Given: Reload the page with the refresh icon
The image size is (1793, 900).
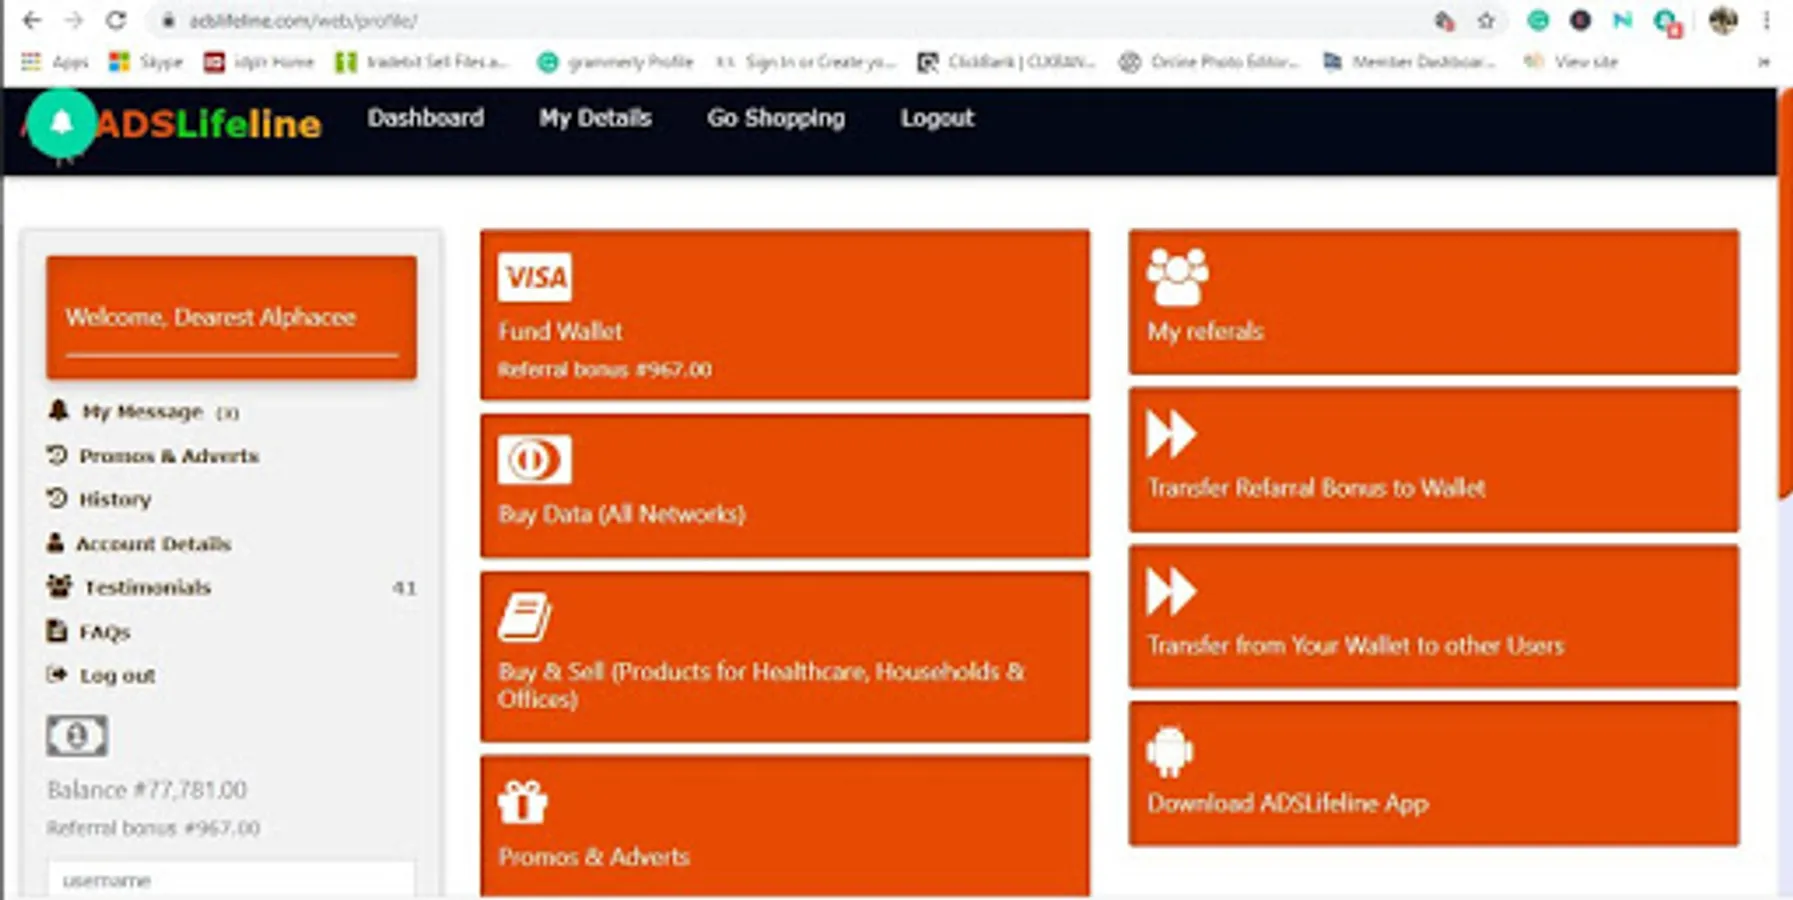Looking at the screenshot, I should (116, 20).
